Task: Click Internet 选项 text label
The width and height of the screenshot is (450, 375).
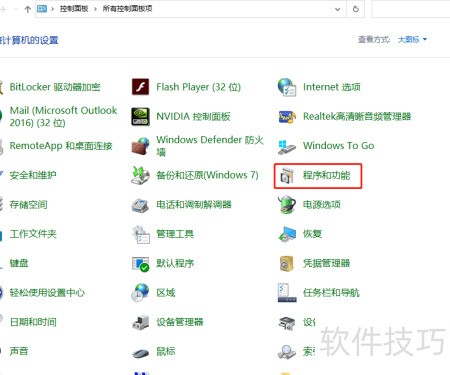Action: [332, 87]
